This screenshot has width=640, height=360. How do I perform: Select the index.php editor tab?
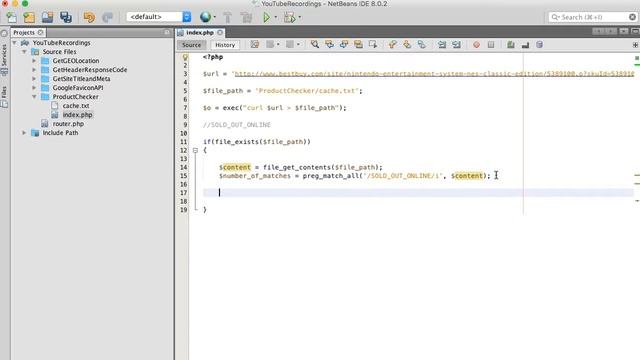click(x=200, y=32)
